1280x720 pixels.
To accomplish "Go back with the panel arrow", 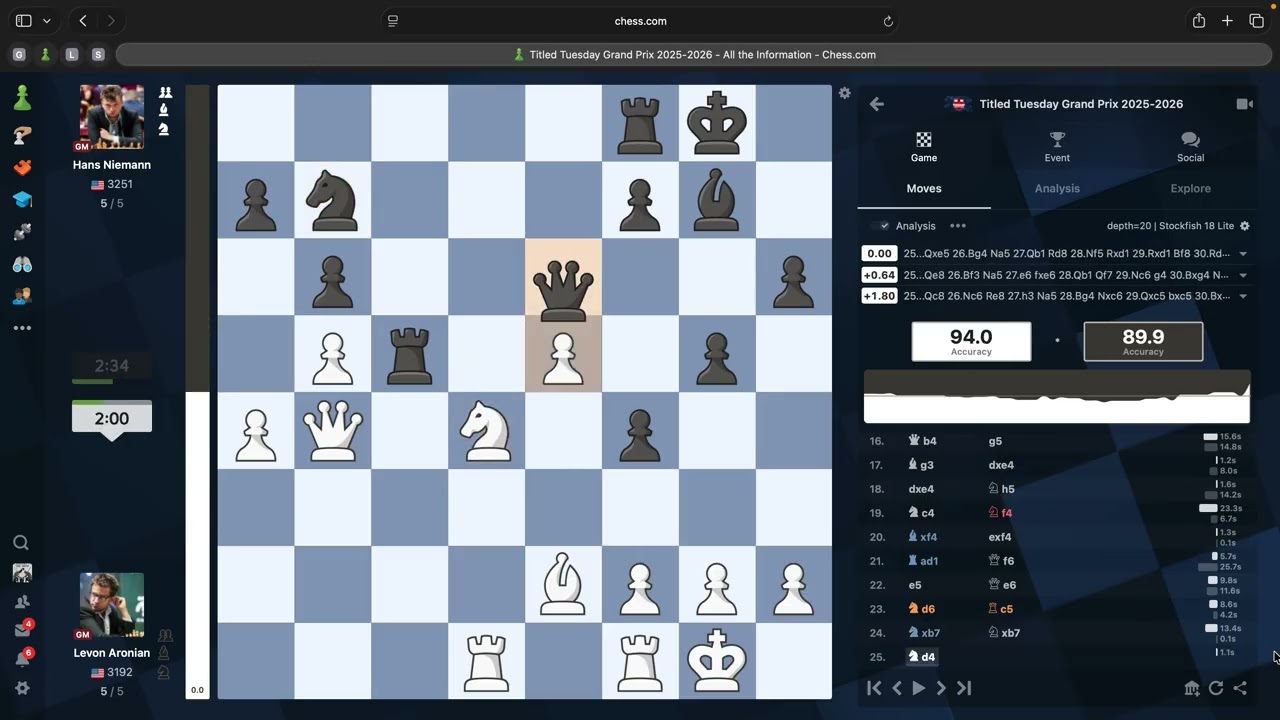I will click(877, 104).
